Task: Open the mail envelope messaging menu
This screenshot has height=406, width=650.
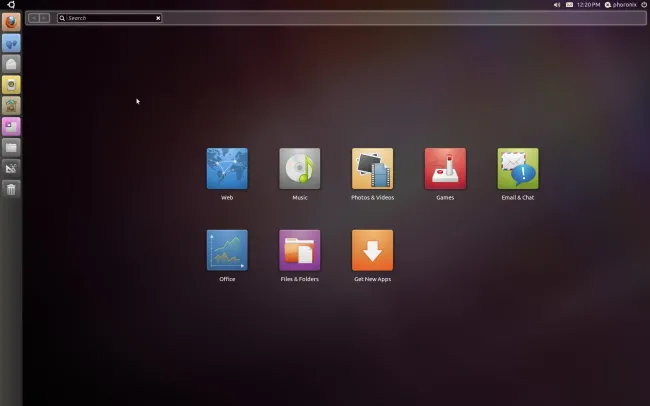Action: (x=569, y=5)
